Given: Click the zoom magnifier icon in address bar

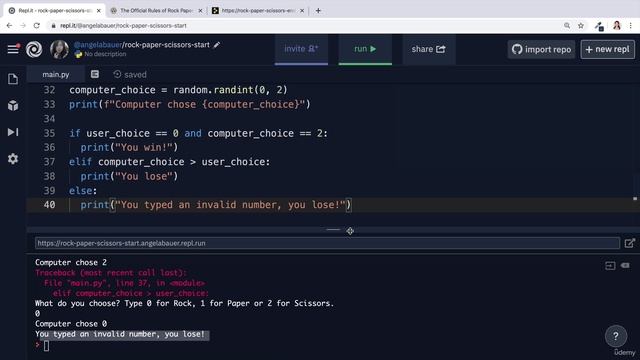Looking at the screenshot, I should [x=567, y=26].
